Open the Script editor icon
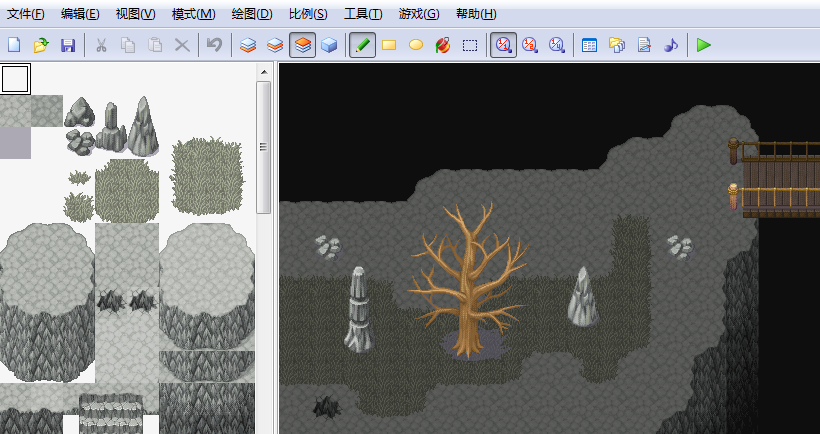The image size is (820, 434). pyautogui.click(x=644, y=45)
